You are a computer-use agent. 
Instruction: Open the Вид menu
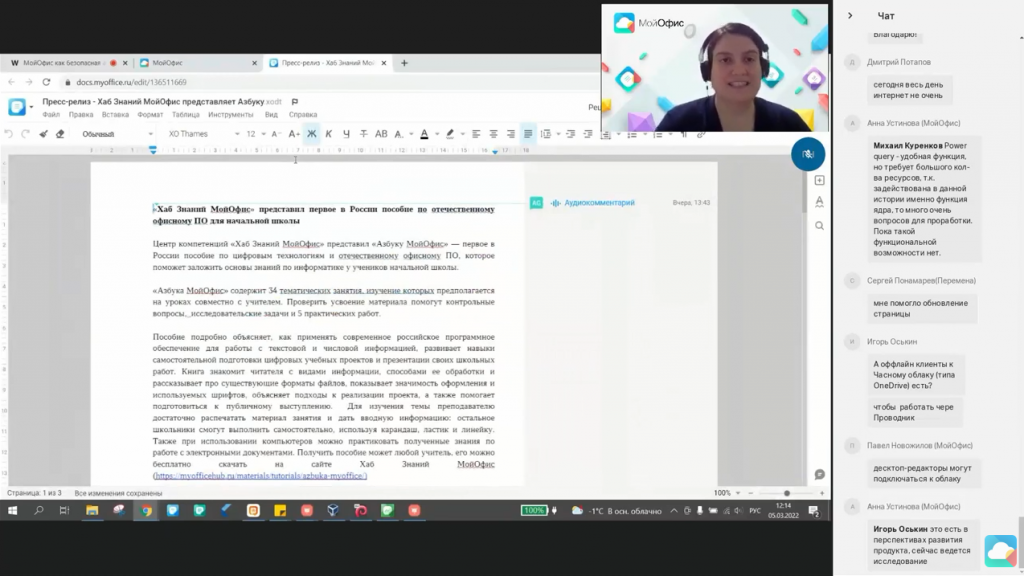click(x=271, y=114)
